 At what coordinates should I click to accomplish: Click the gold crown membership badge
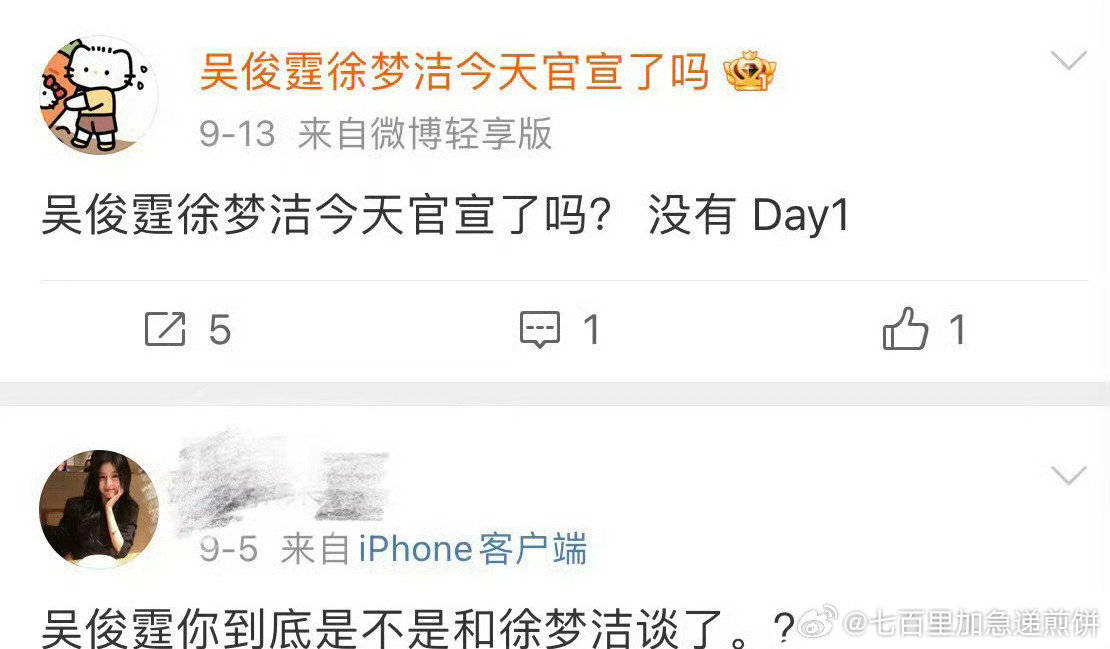(x=750, y=71)
